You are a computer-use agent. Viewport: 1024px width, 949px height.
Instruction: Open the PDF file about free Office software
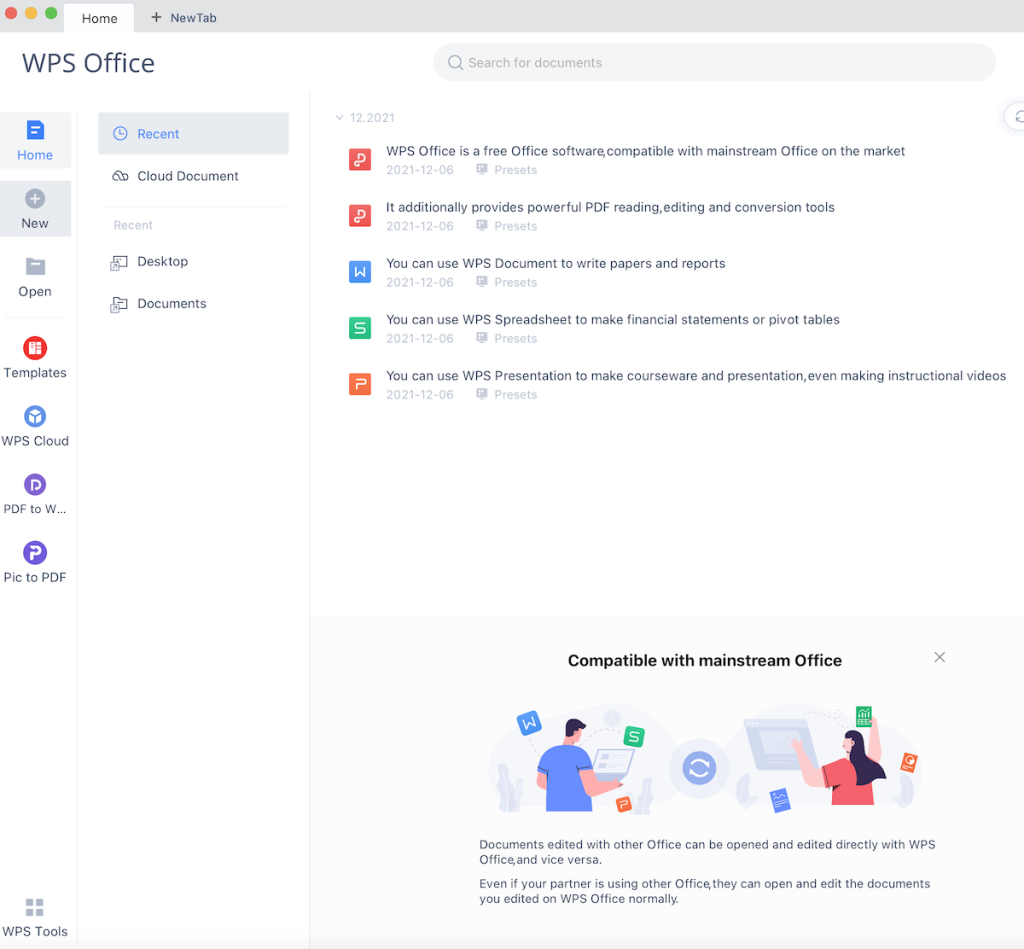(360, 159)
